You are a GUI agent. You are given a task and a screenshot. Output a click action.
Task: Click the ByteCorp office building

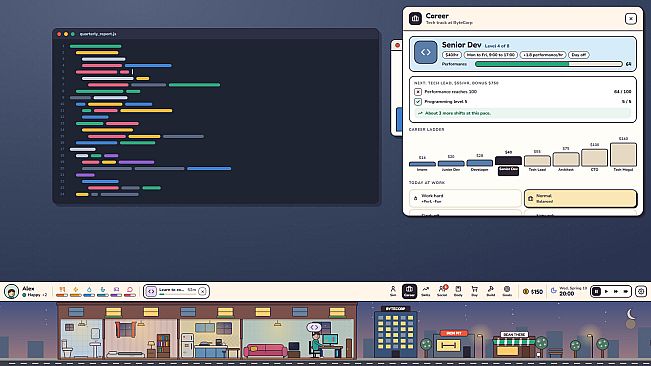(x=395, y=332)
